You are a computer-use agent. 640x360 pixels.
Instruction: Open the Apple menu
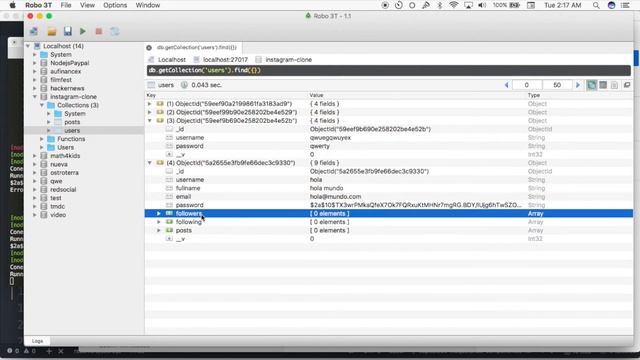[13, 5]
